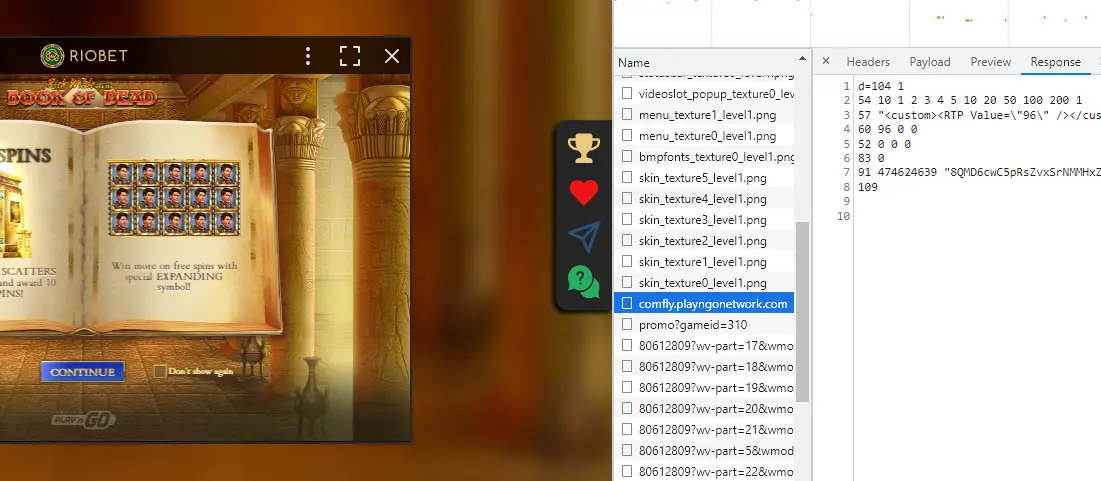Select comfly.playngonetwork.com request

pyautogui.click(x=704, y=304)
